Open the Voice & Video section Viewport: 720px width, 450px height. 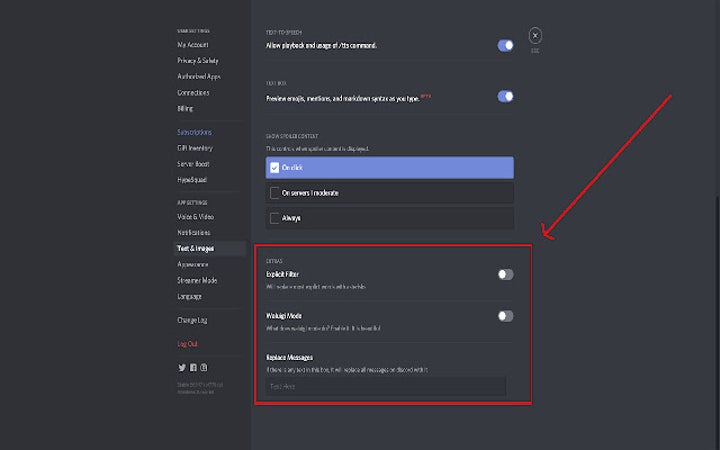point(196,217)
